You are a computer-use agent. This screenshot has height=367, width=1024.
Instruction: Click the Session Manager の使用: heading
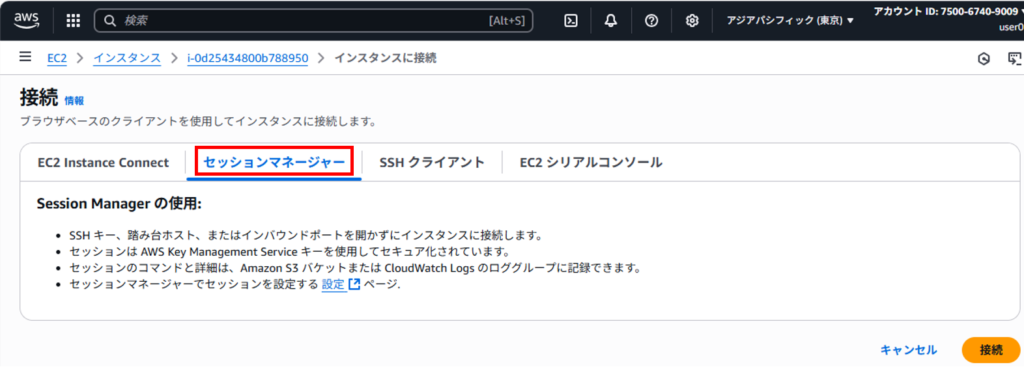click(x=119, y=204)
